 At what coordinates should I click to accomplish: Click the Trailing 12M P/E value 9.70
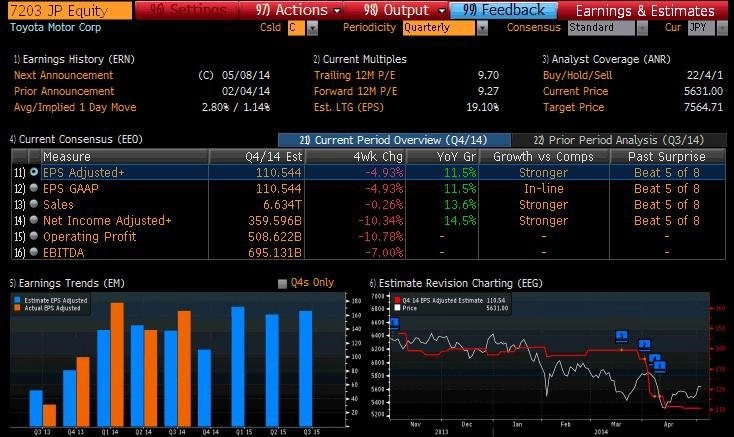[x=488, y=75]
